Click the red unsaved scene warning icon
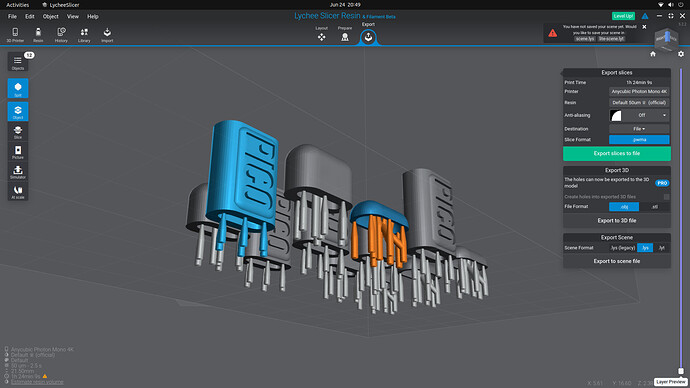This screenshot has width=690, height=388. coord(553,33)
